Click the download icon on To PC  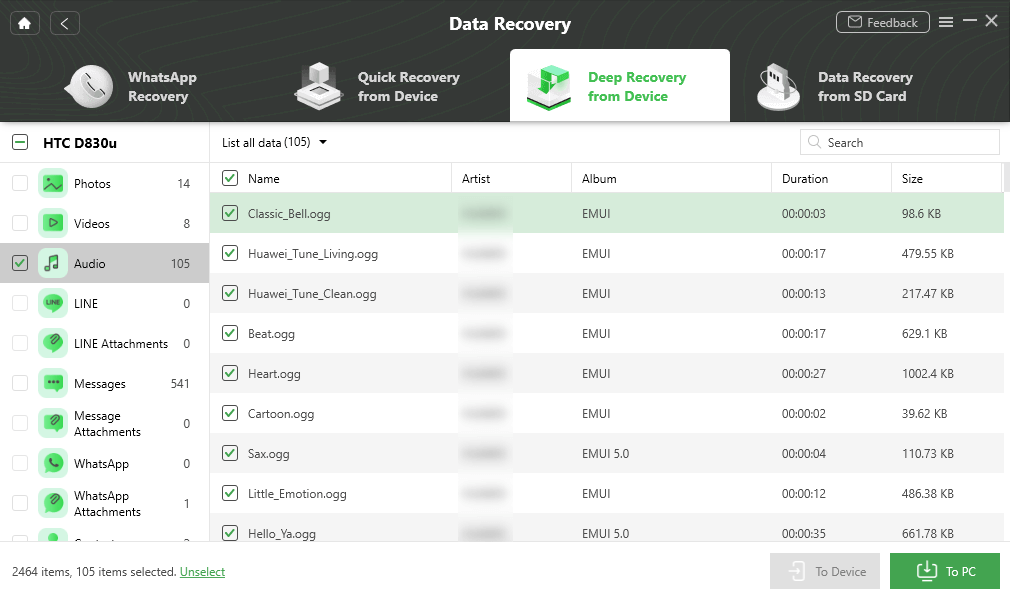[926, 571]
